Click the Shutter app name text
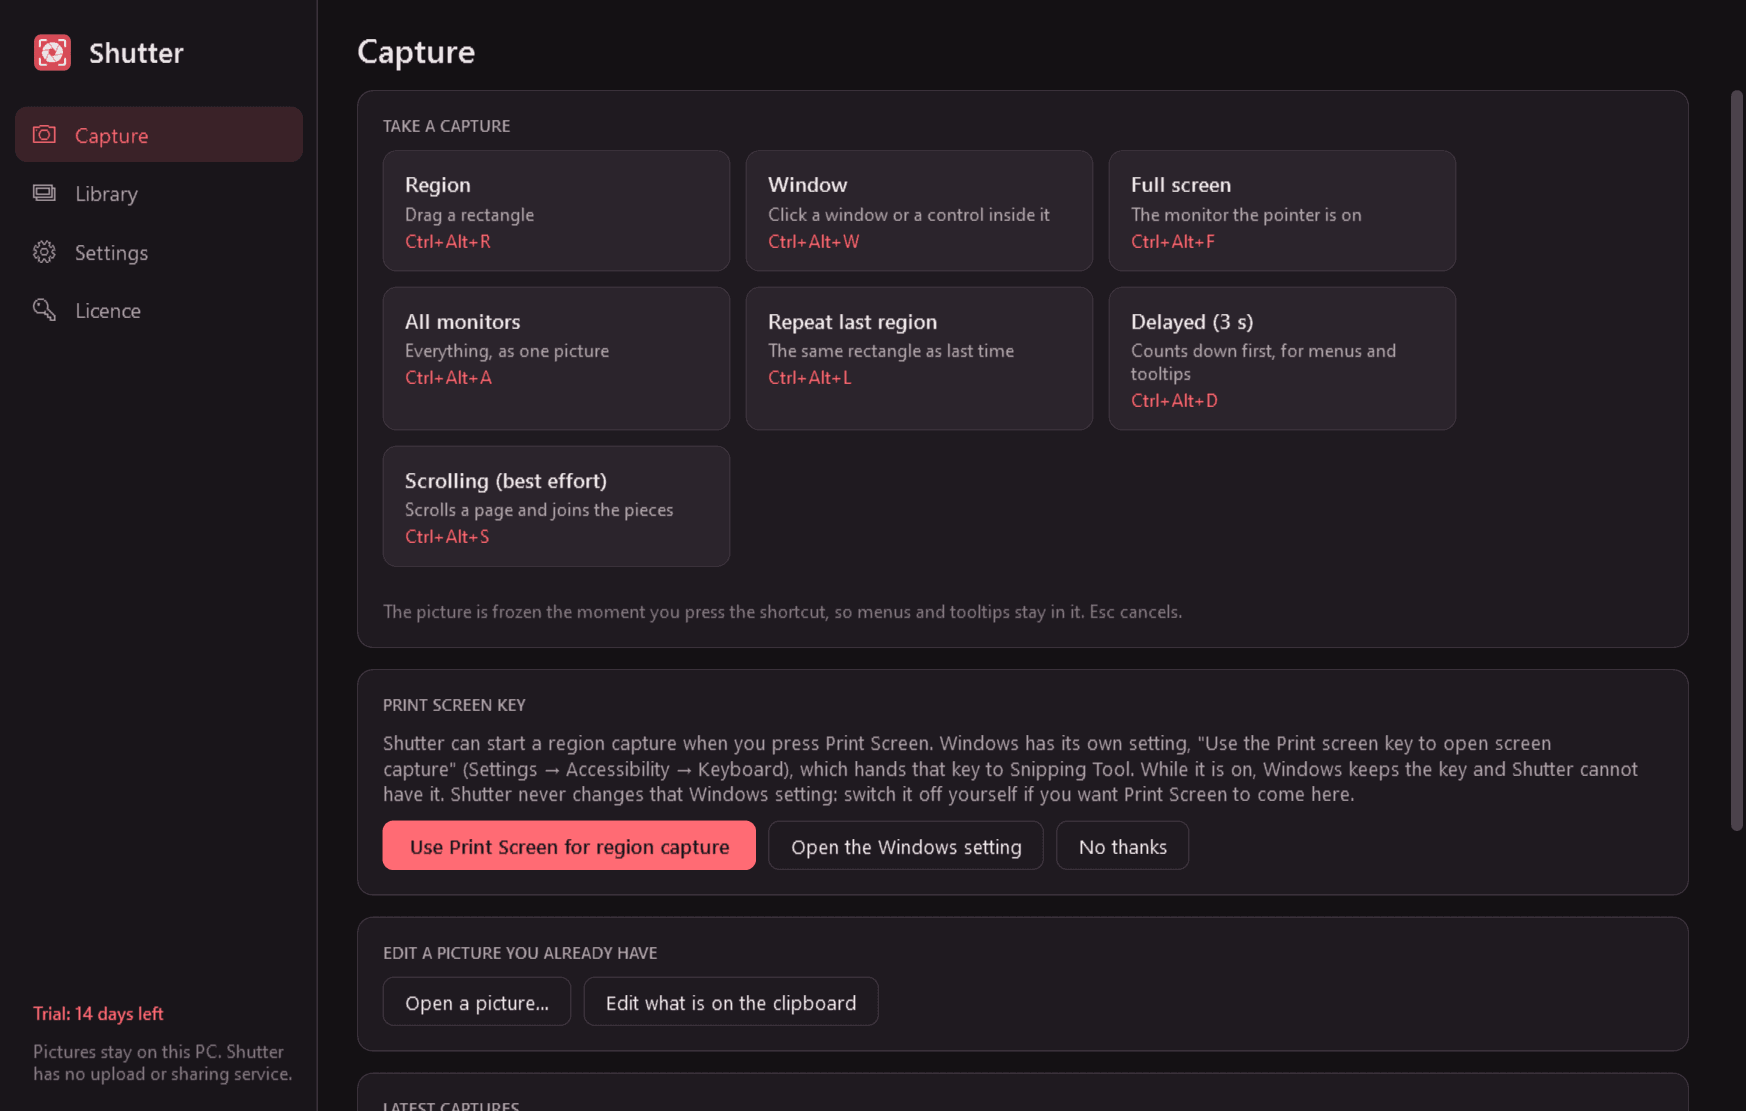This screenshot has height=1111, width=1746. point(136,53)
